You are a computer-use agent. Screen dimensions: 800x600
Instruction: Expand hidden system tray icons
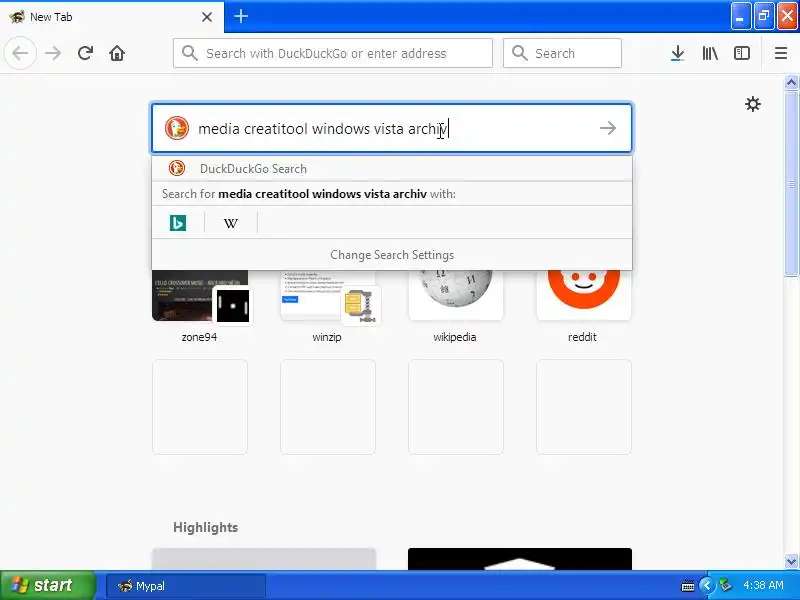click(x=707, y=585)
